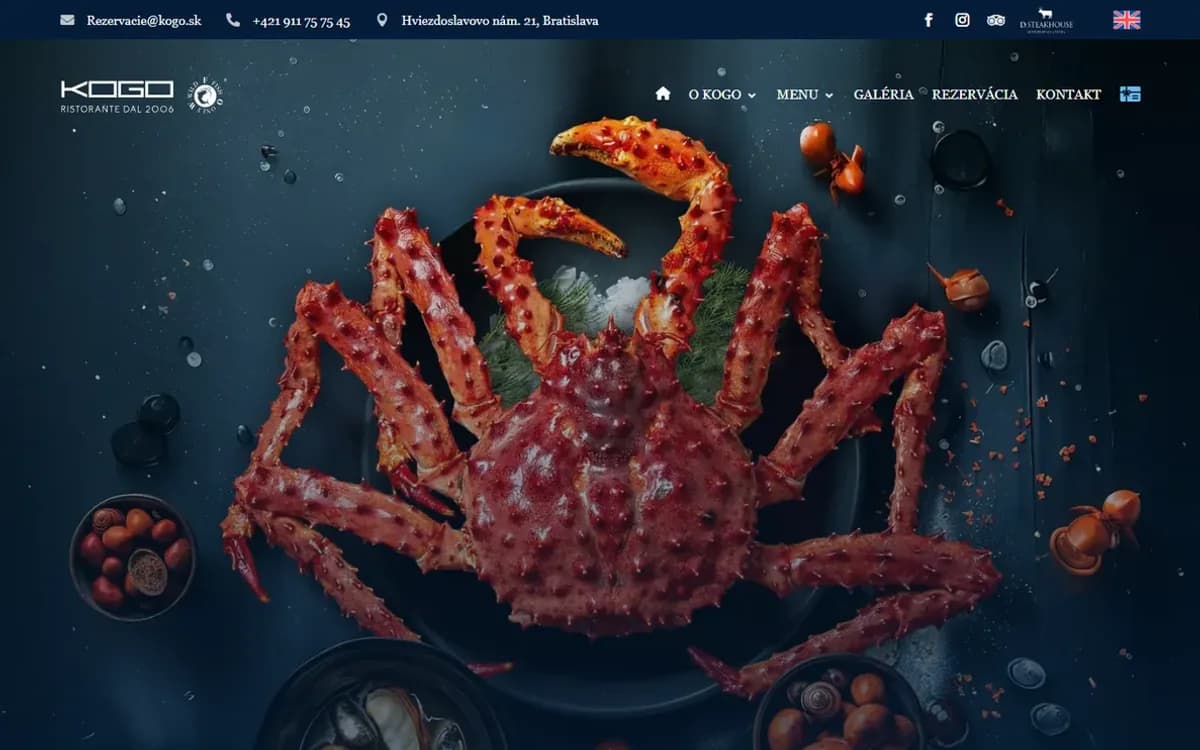Click the map pin location icon

pyautogui.click(x=382, y=20)
